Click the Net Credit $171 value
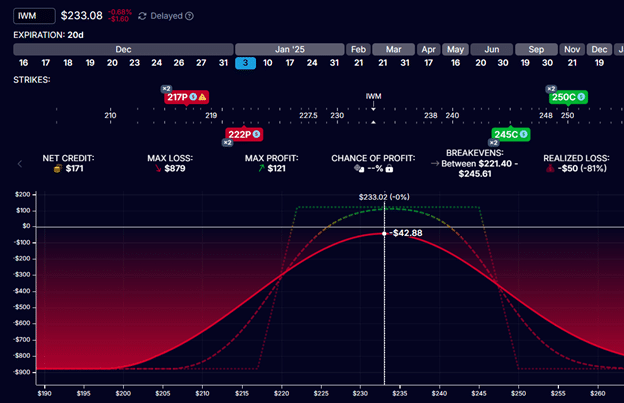This screenshot has width=624, height=403. pos(74,169)
